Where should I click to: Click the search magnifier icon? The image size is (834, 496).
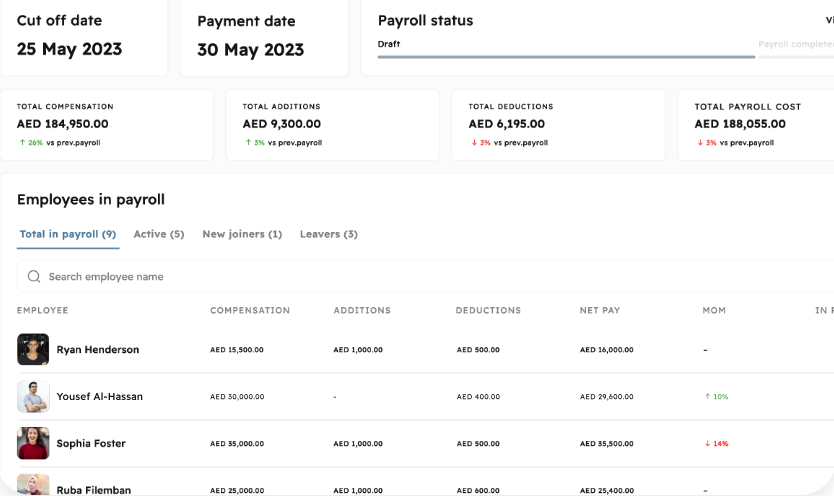pyautogui.click(x=34, y=276)
